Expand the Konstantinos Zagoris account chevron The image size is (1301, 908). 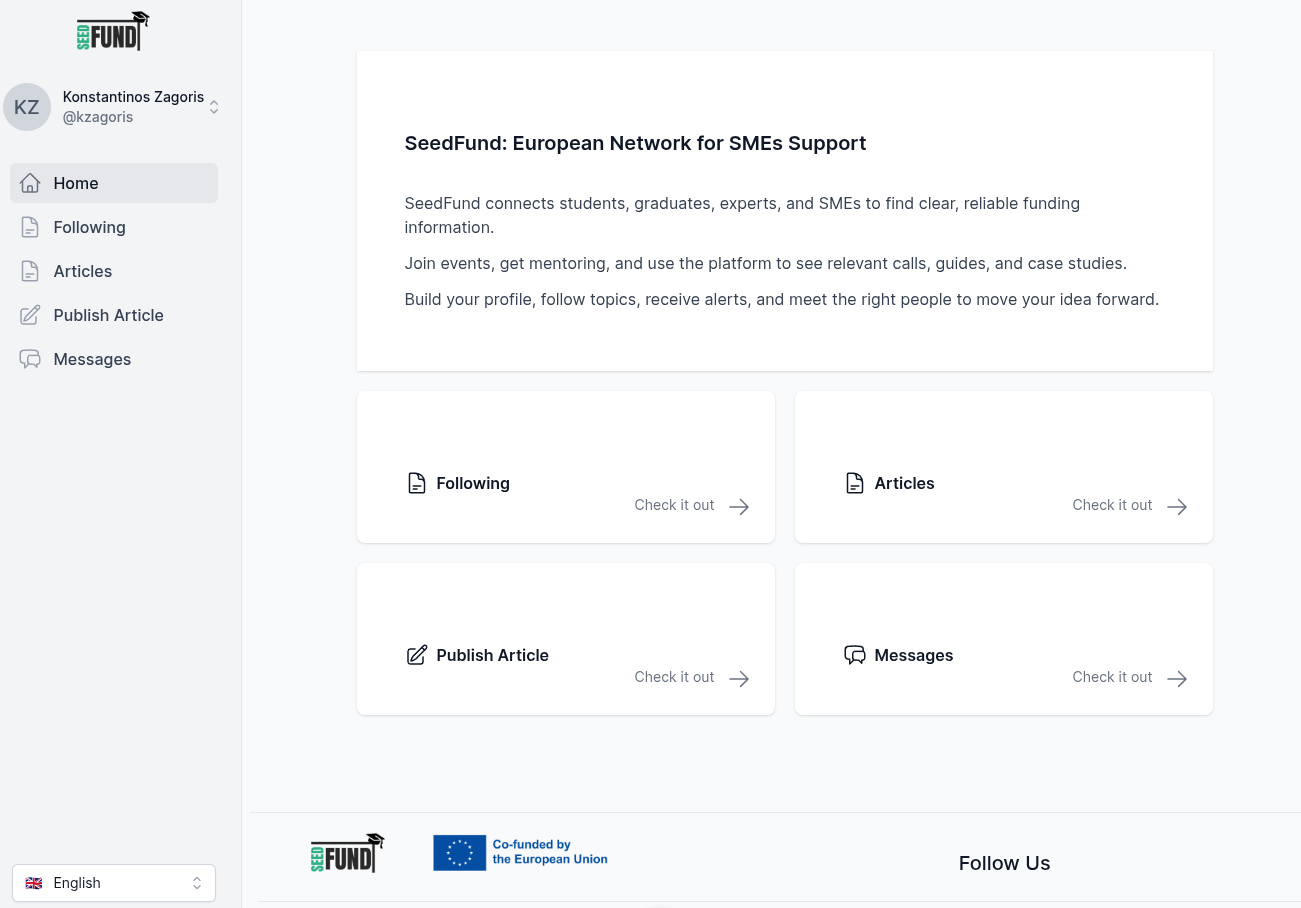pos(214,107)
